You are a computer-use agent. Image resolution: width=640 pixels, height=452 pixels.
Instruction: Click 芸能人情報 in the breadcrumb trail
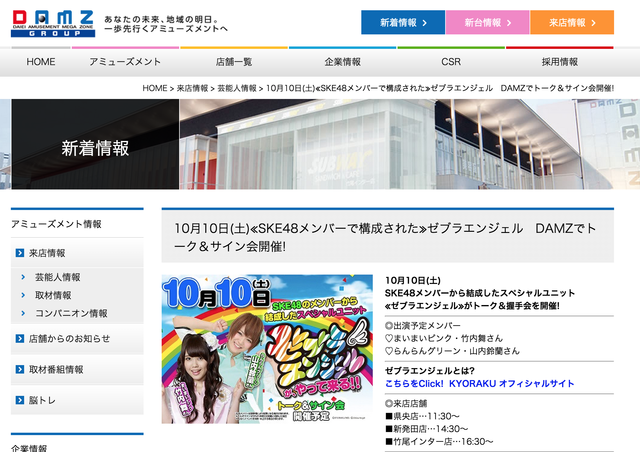[237, 88]
